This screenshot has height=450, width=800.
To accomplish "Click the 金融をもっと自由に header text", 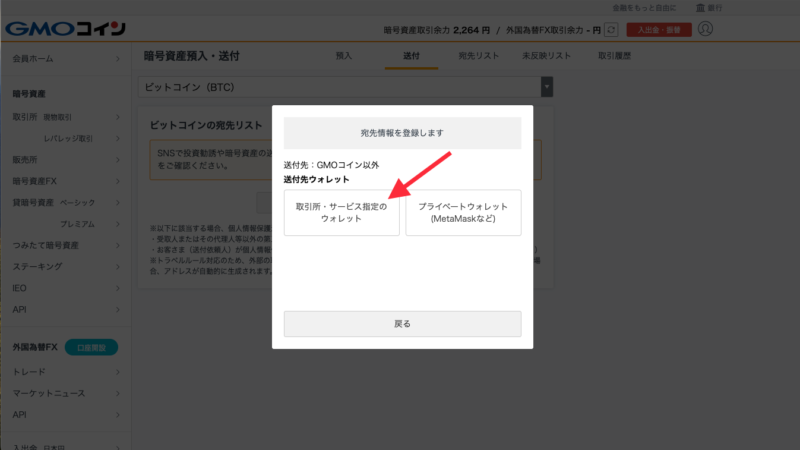I will [644, 8].
